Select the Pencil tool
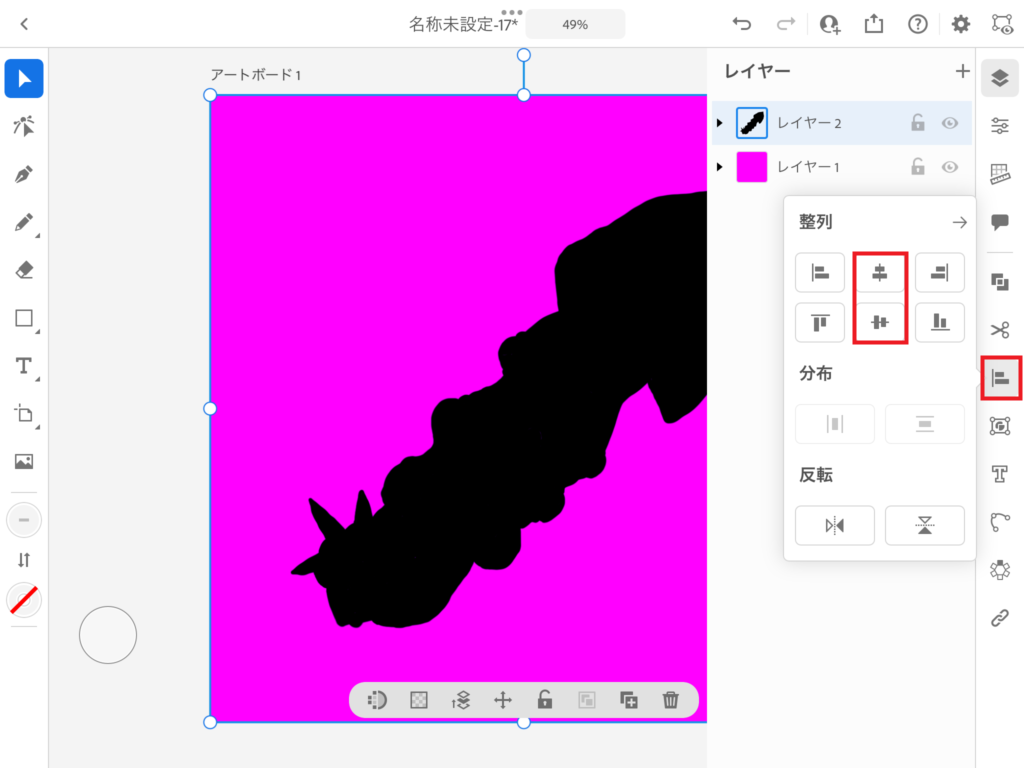The width and height of the screenshot is (1024, 768). [x=24, y=223]
